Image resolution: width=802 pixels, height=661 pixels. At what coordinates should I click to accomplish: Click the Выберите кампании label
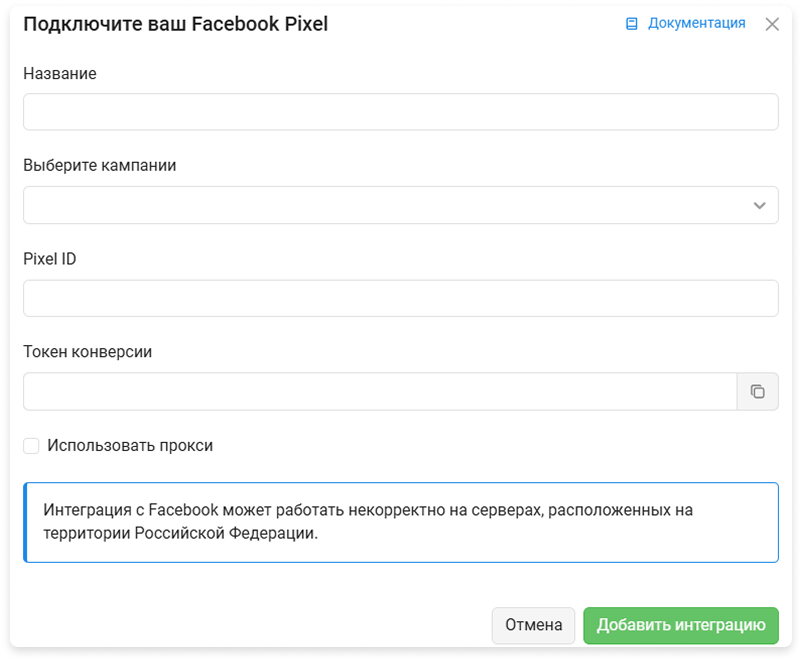[100, 166]
